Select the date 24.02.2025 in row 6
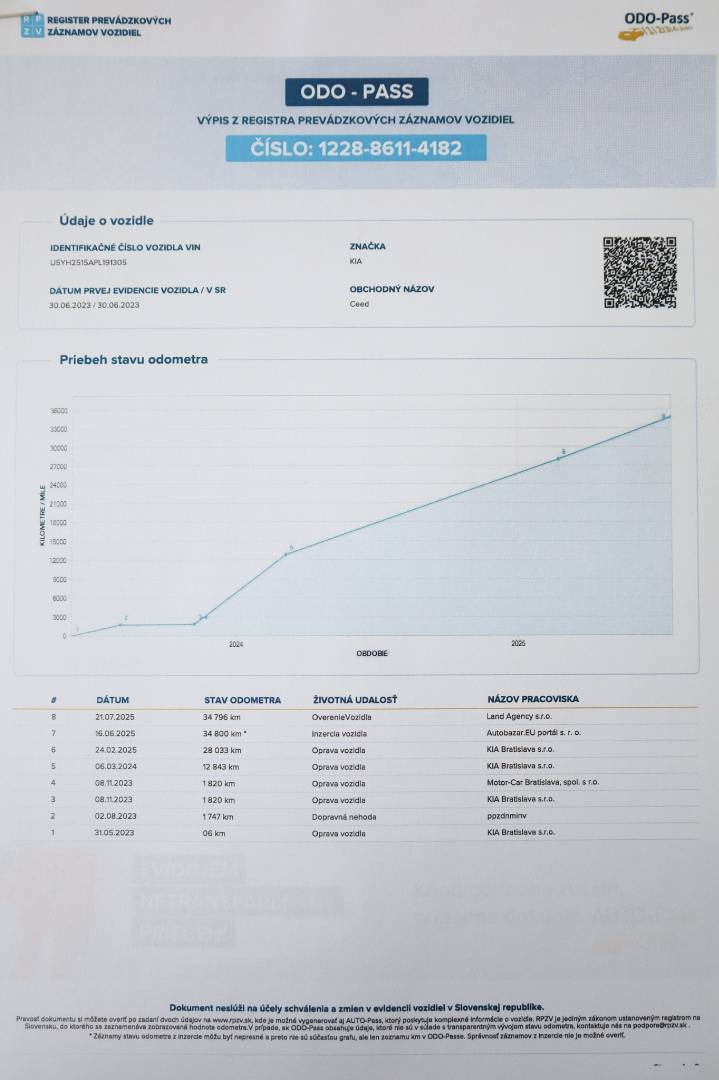 116,750
